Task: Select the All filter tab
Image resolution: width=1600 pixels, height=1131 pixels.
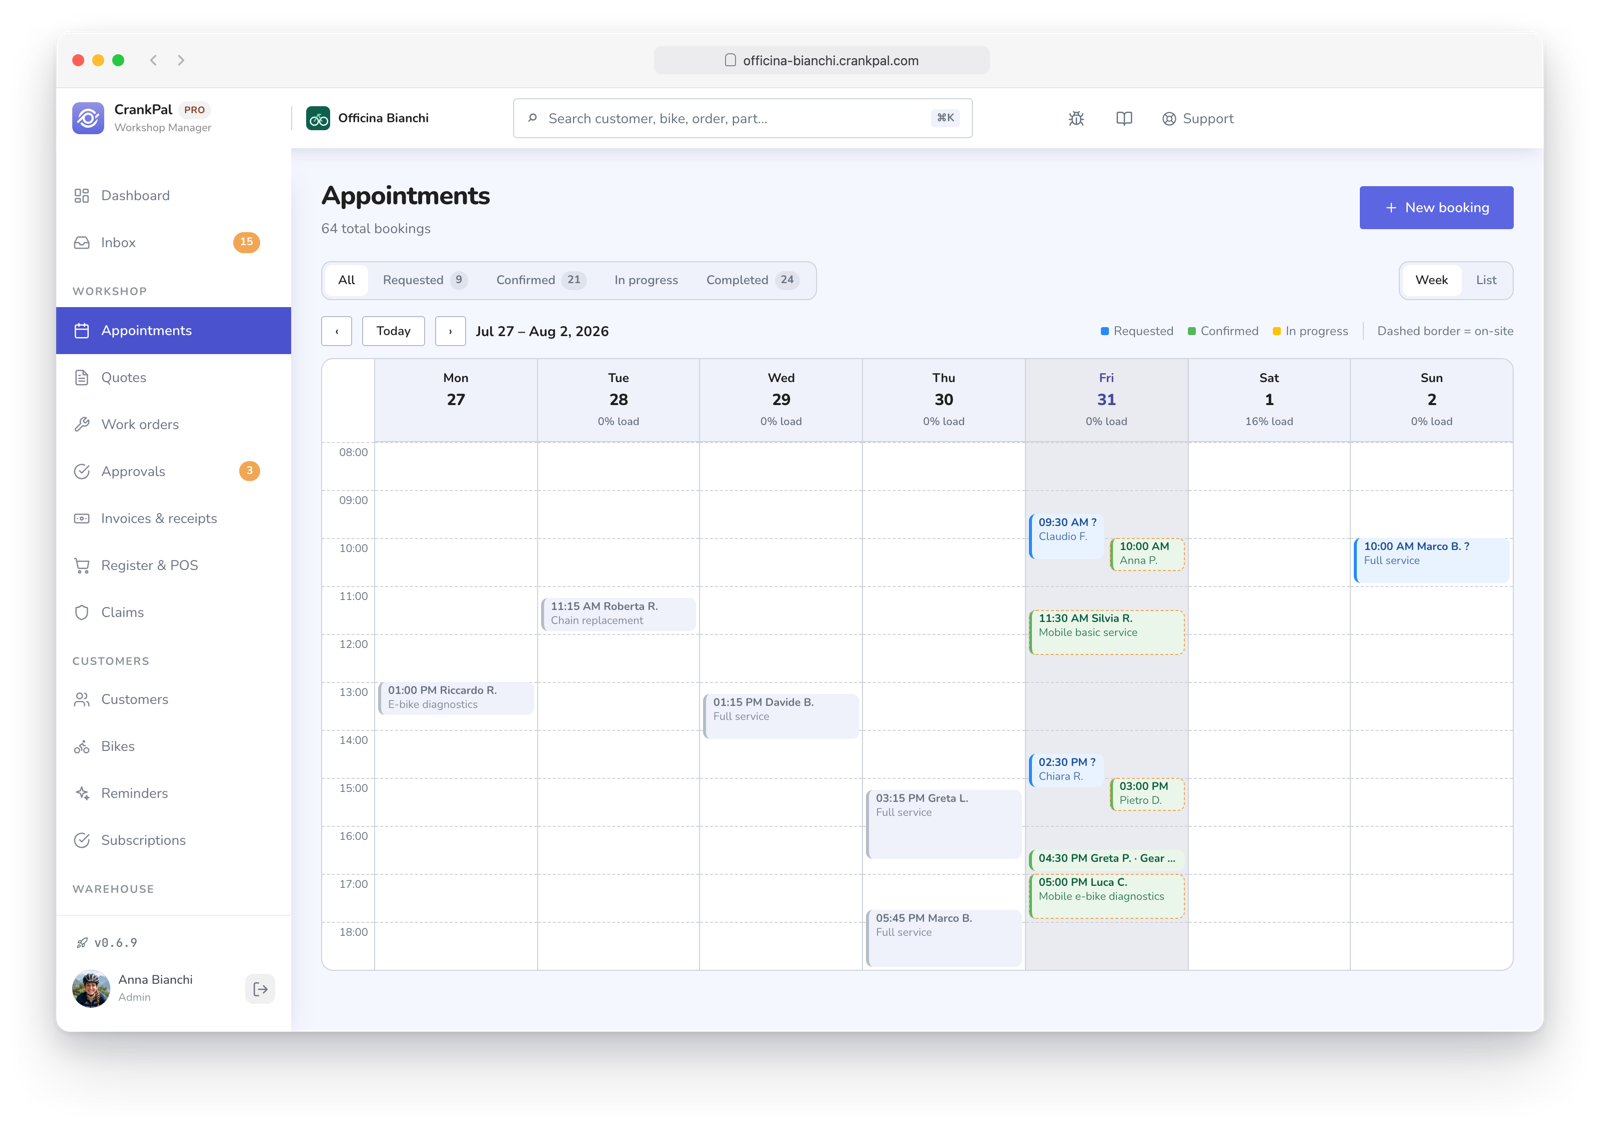Action: coord(346,280)
